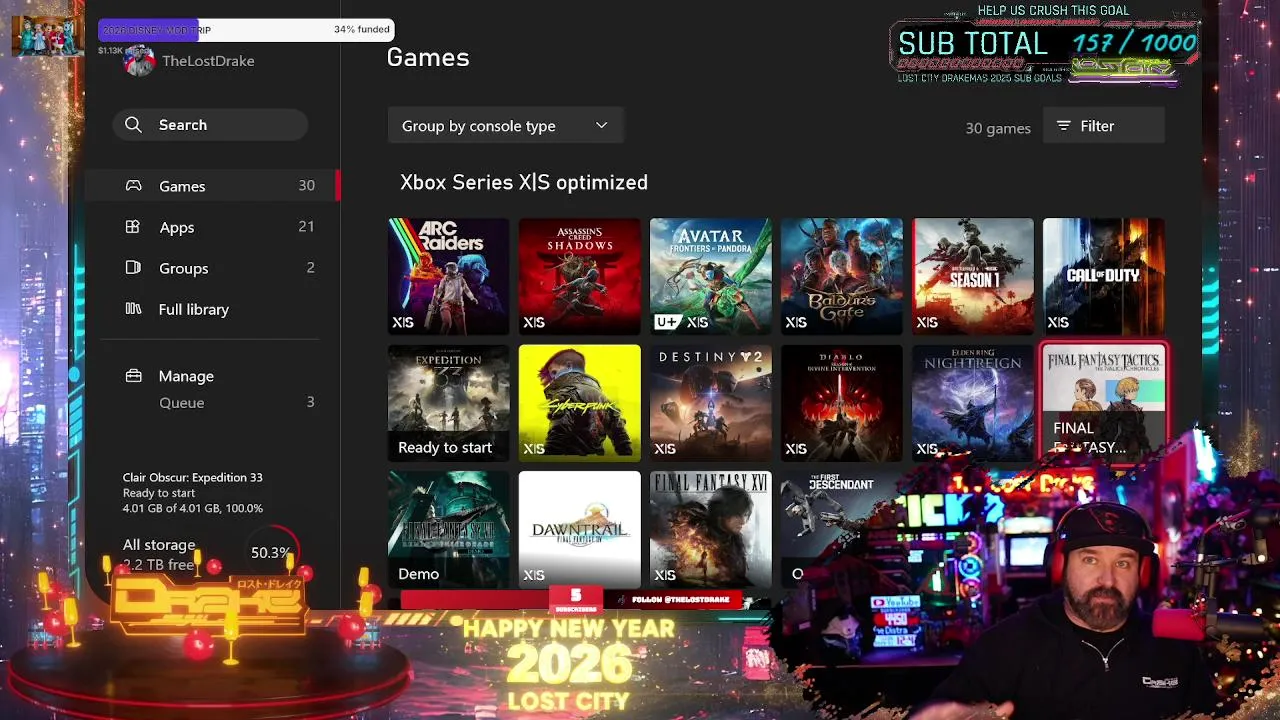1280x720 pixels.
Task: Click the Manage toolbox icon
Action: pos(133,376)
